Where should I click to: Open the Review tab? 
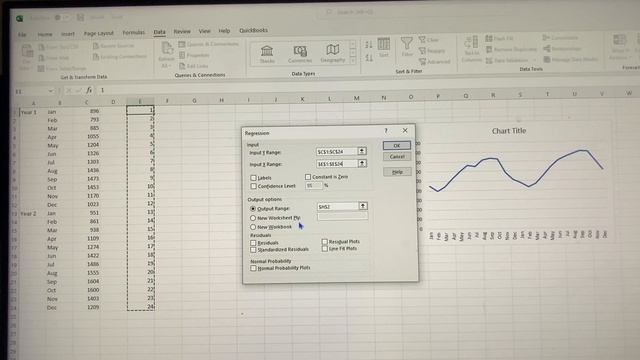pyautogui.click(x=182, y=31)
